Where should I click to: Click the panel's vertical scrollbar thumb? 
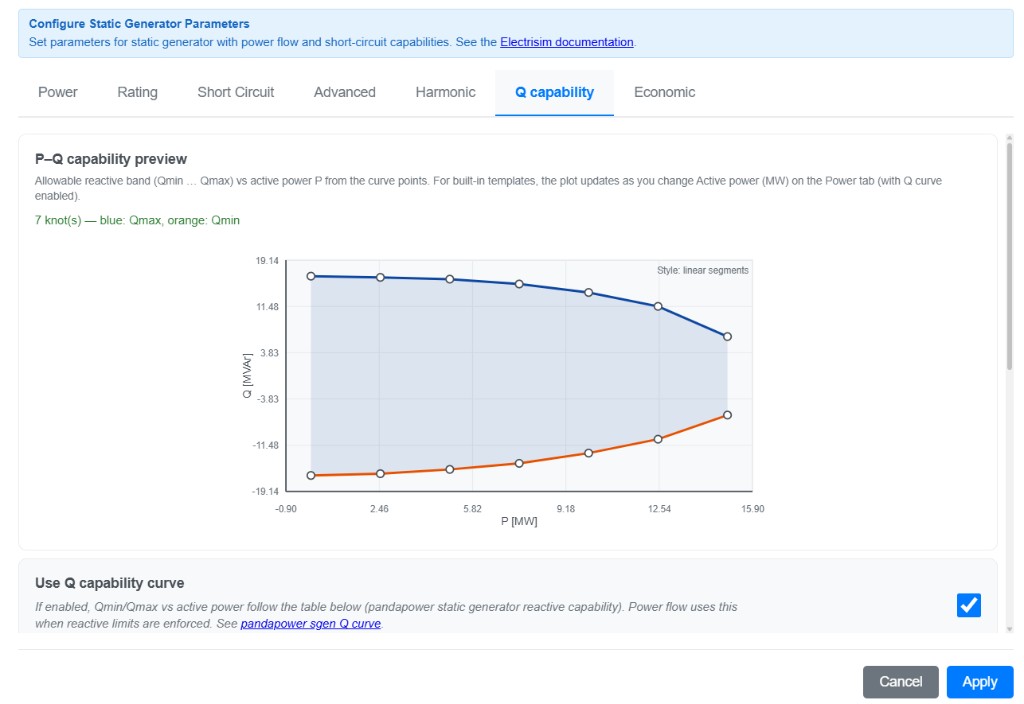click(1009, 255)
